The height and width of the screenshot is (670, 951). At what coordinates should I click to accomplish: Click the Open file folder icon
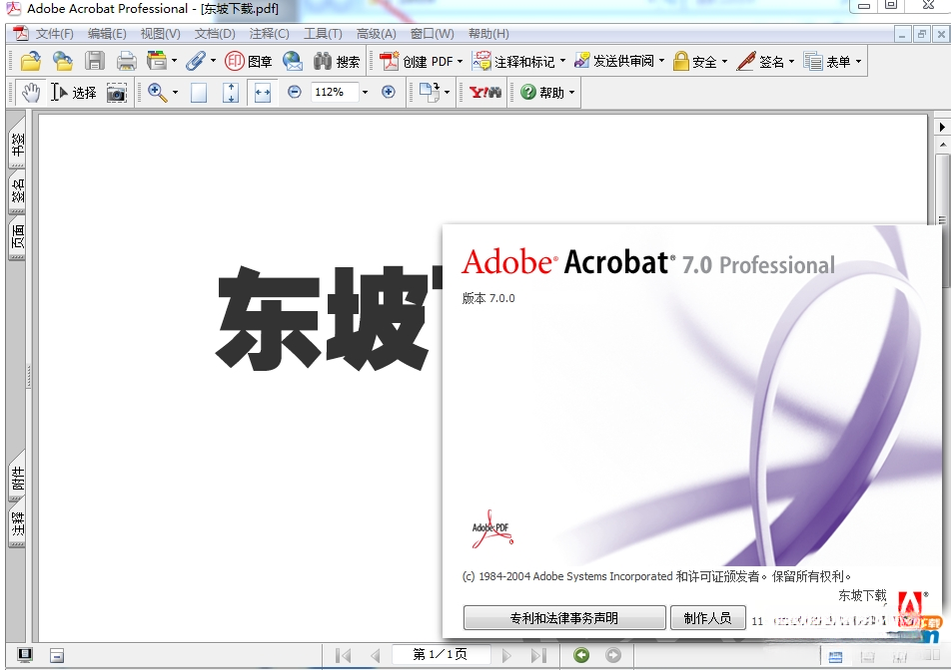pos(30,61)
